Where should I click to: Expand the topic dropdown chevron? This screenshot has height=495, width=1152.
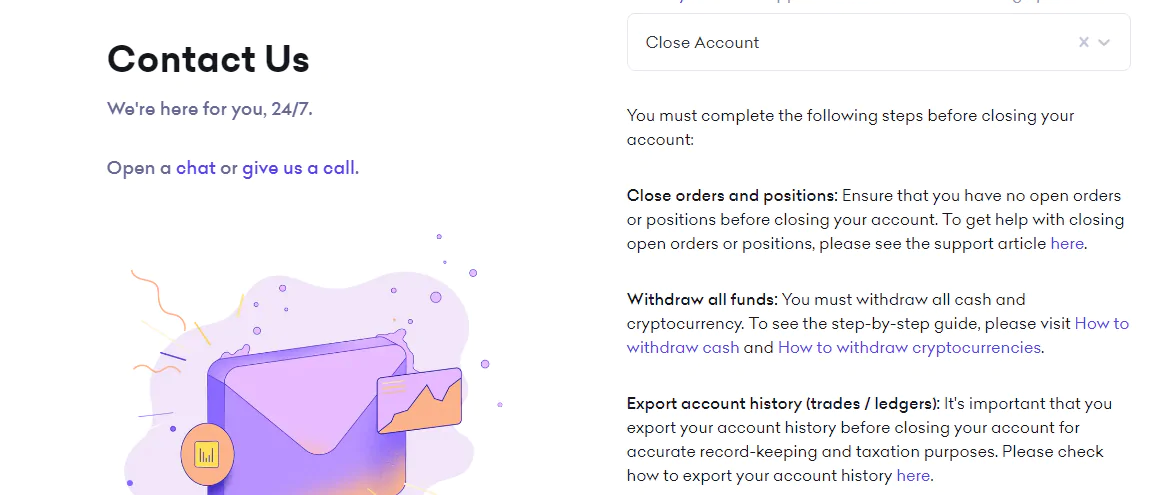point(1104,43)
